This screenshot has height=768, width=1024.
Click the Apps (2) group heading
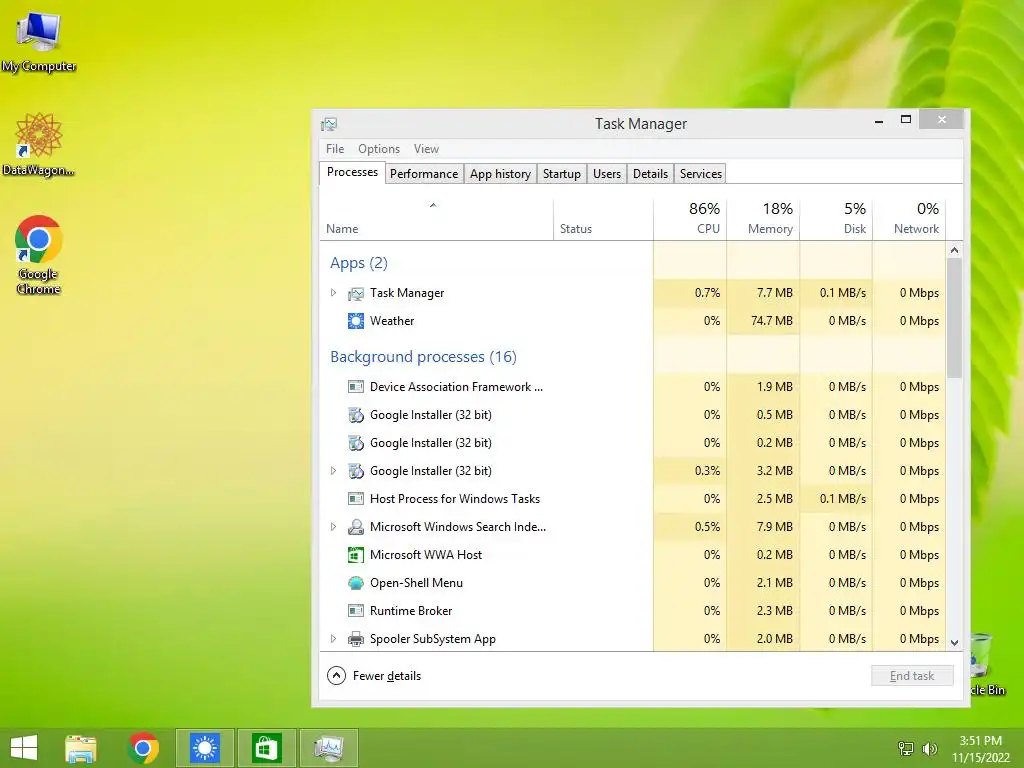[359, 263]
